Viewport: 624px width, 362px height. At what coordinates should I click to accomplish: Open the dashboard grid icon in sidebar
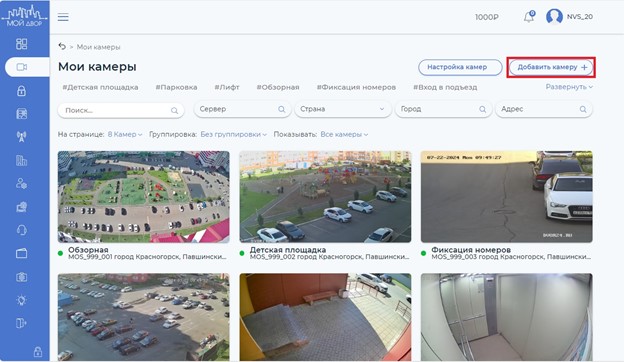pos(21,44)
